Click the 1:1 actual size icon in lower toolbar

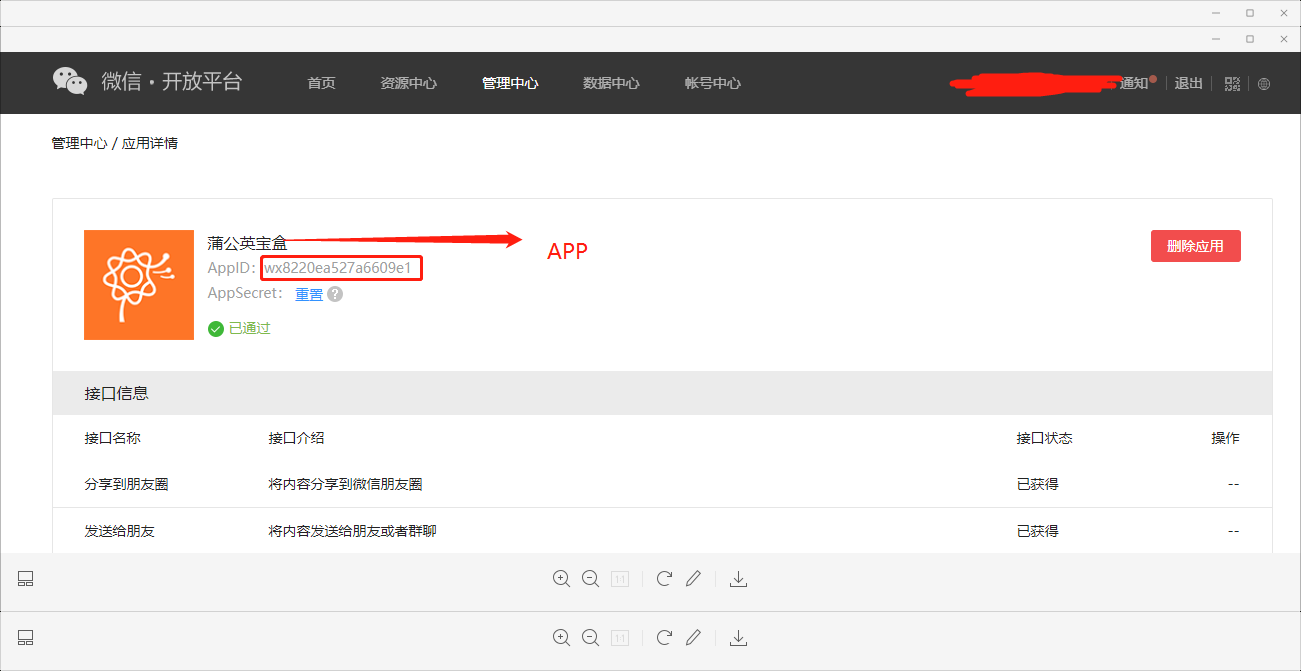(x=620, y=638)
